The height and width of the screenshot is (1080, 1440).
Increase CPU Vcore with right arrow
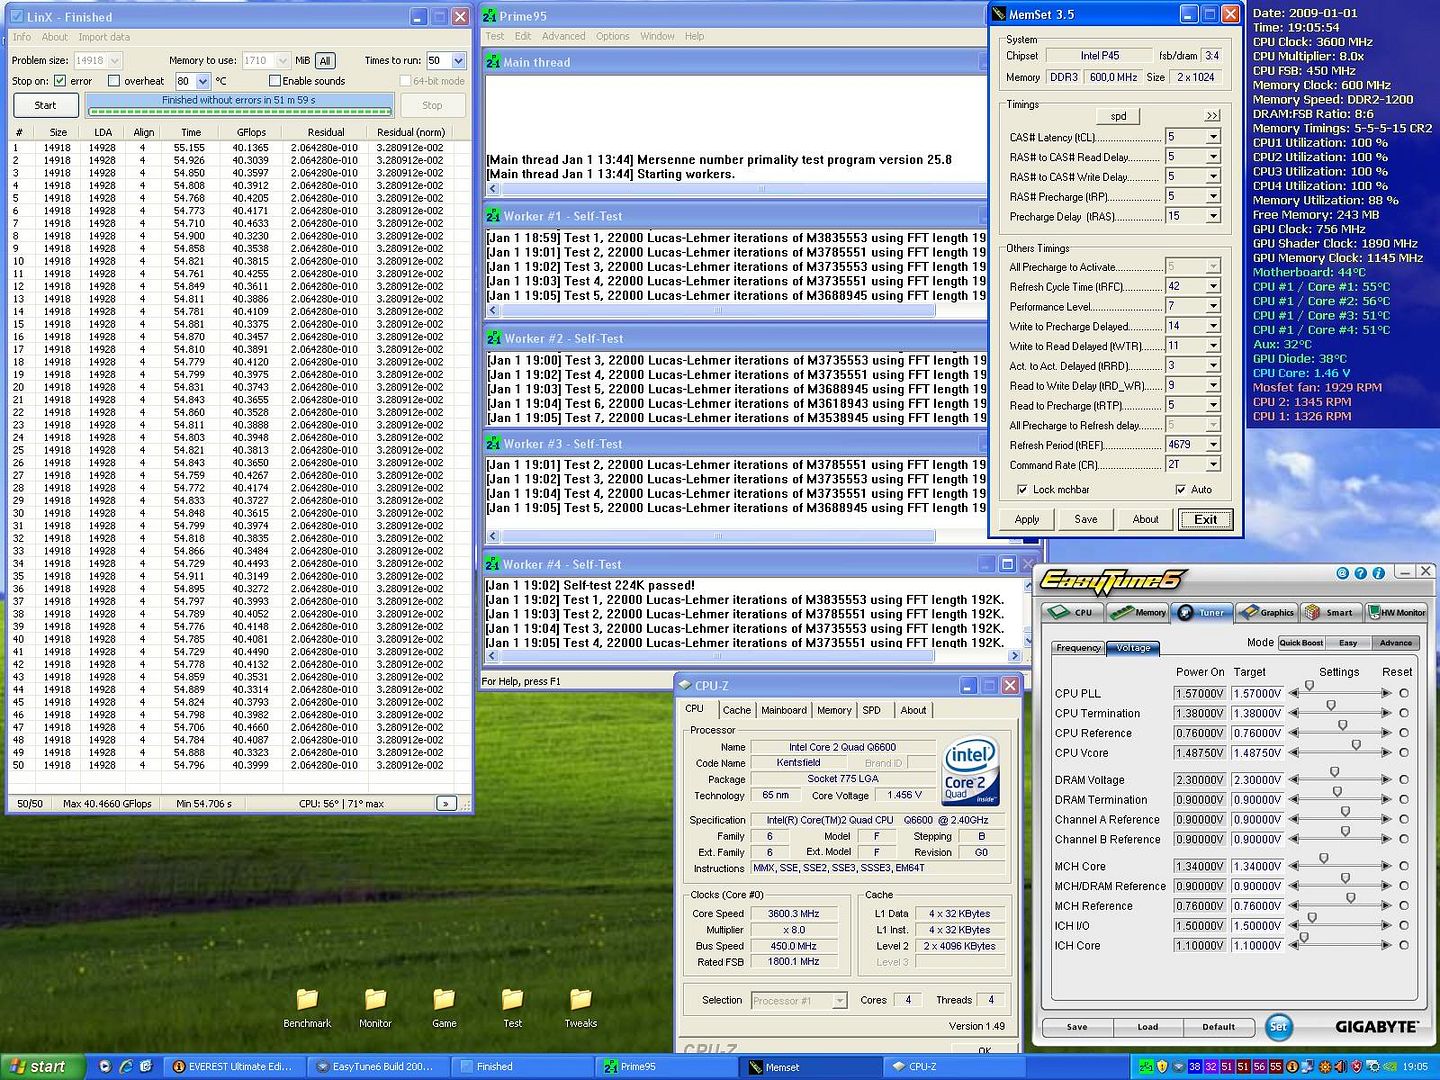(x=1386, y=753)
